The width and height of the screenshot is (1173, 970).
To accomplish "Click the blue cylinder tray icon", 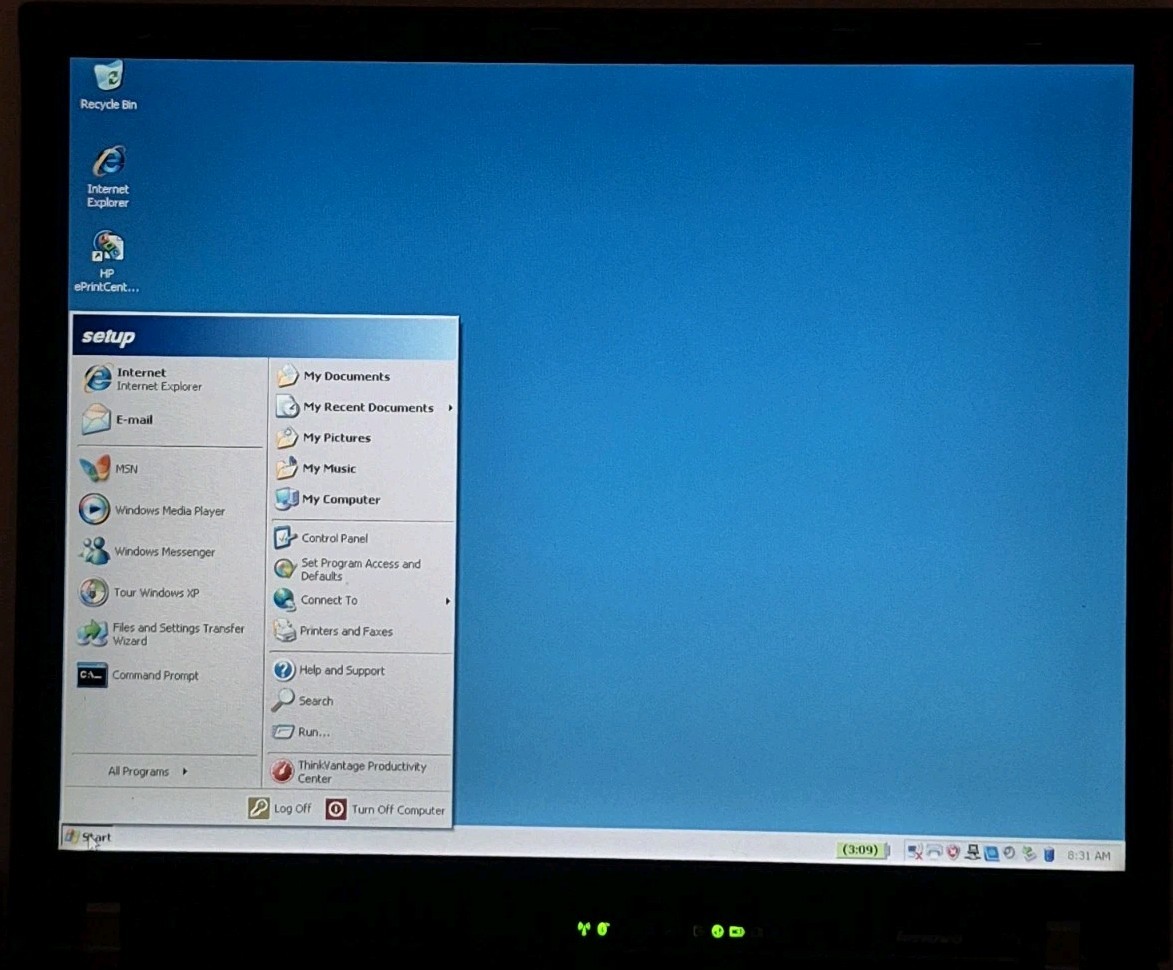I will [x=1049, y=854].
